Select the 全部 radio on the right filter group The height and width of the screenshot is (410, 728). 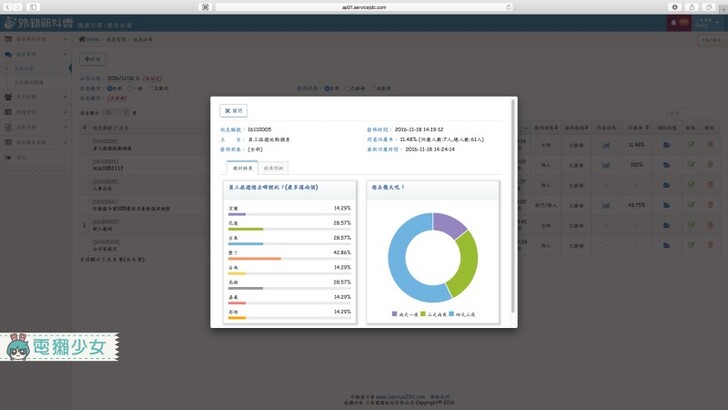(x=326, y=88)
